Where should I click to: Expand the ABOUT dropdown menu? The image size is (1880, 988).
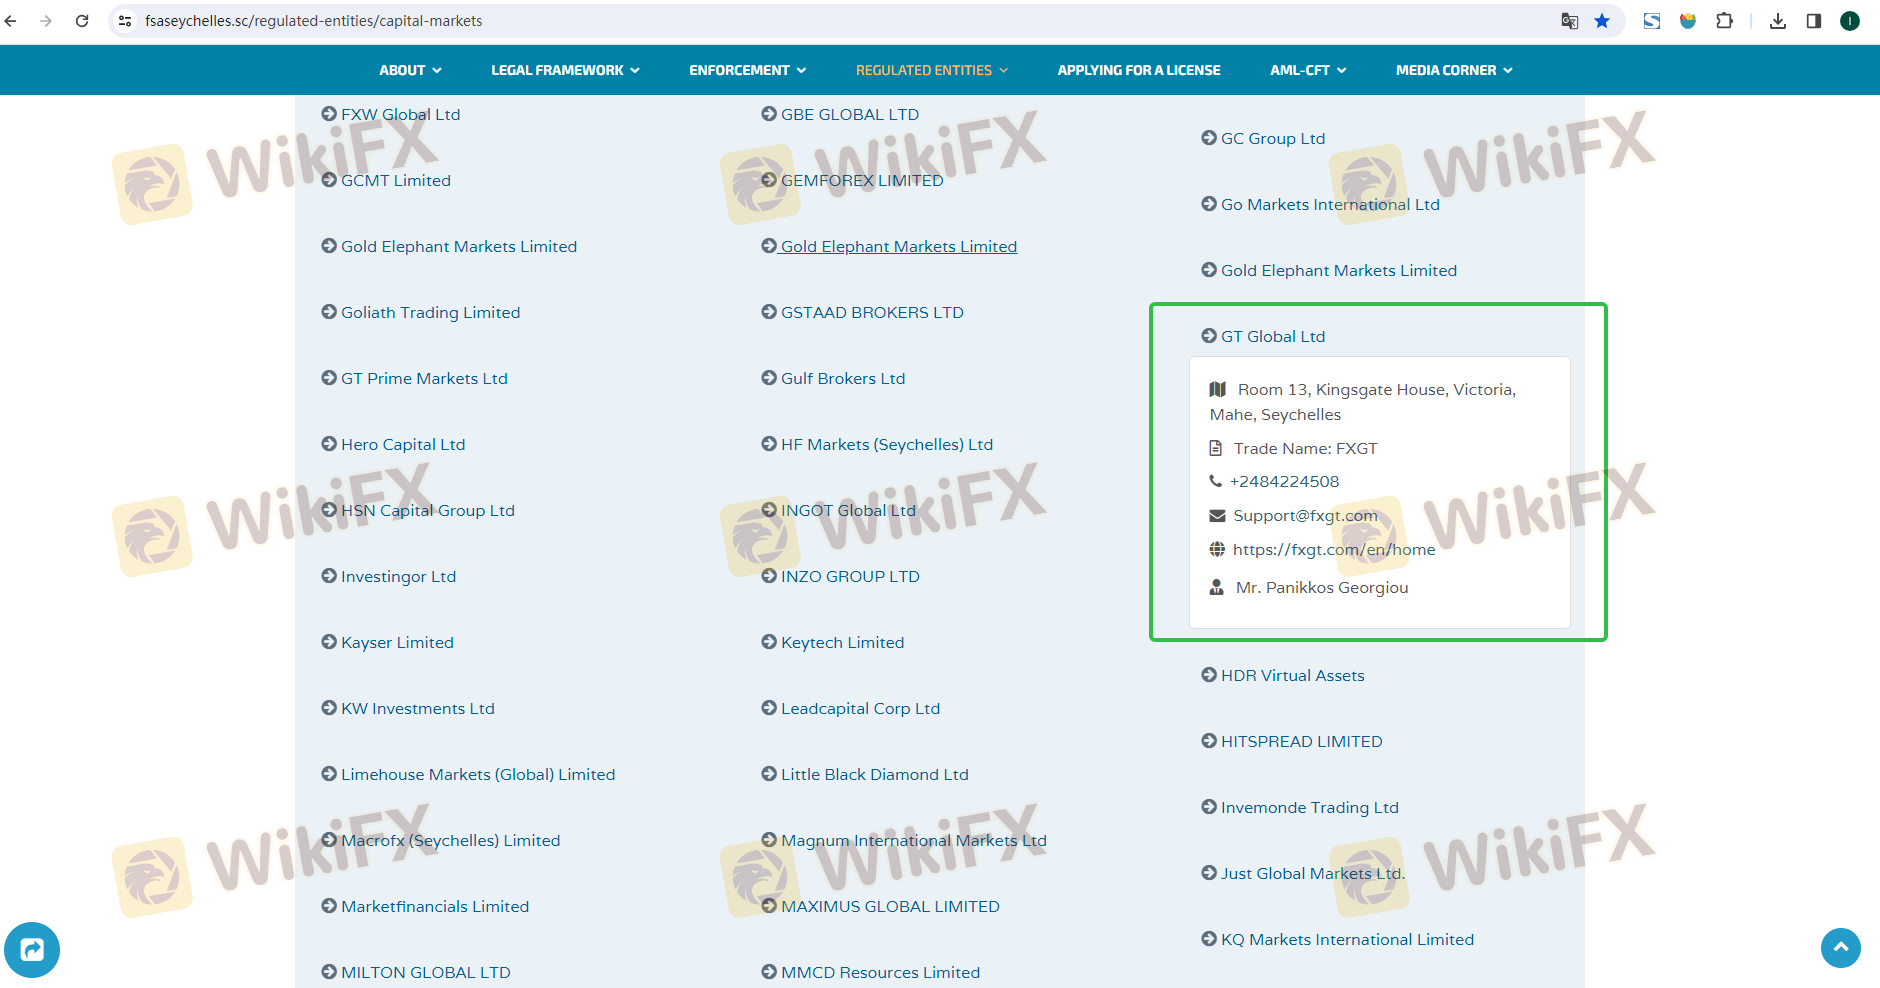click(x=410, y=70)
